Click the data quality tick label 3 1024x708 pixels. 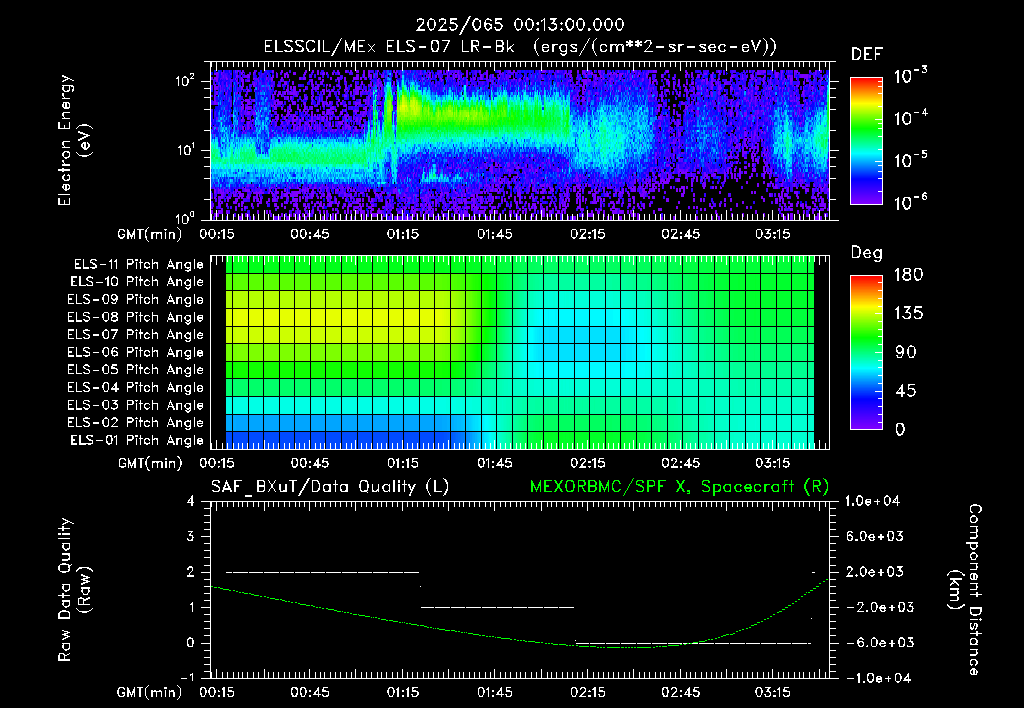point(191,536)
